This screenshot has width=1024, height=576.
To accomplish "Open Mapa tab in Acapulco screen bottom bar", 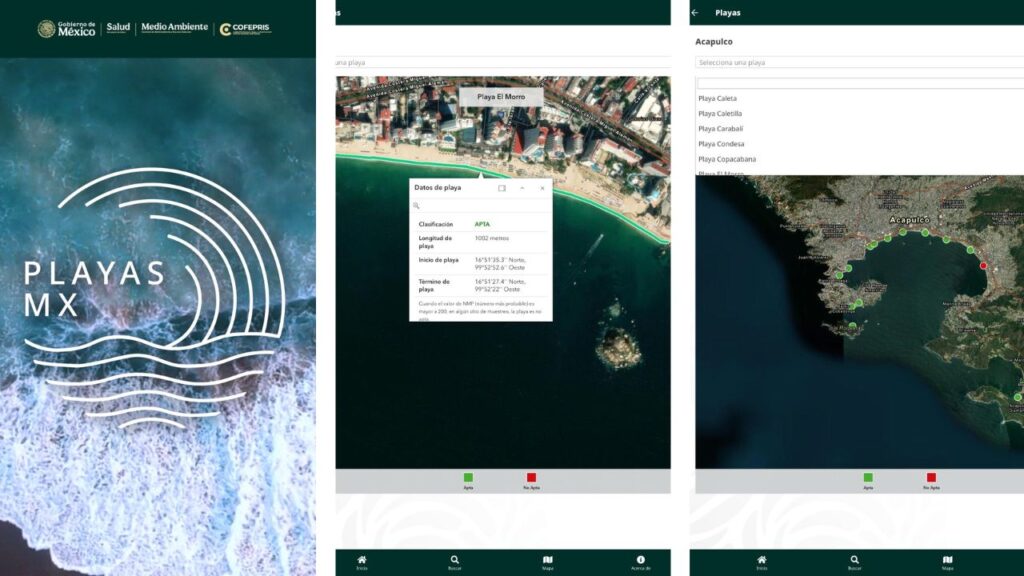I will [948, 562].
